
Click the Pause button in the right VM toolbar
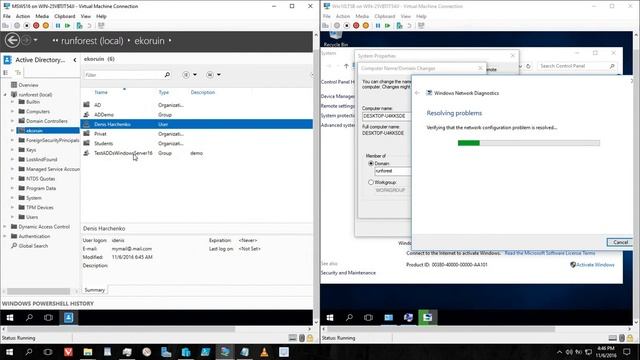pos(378,26)
